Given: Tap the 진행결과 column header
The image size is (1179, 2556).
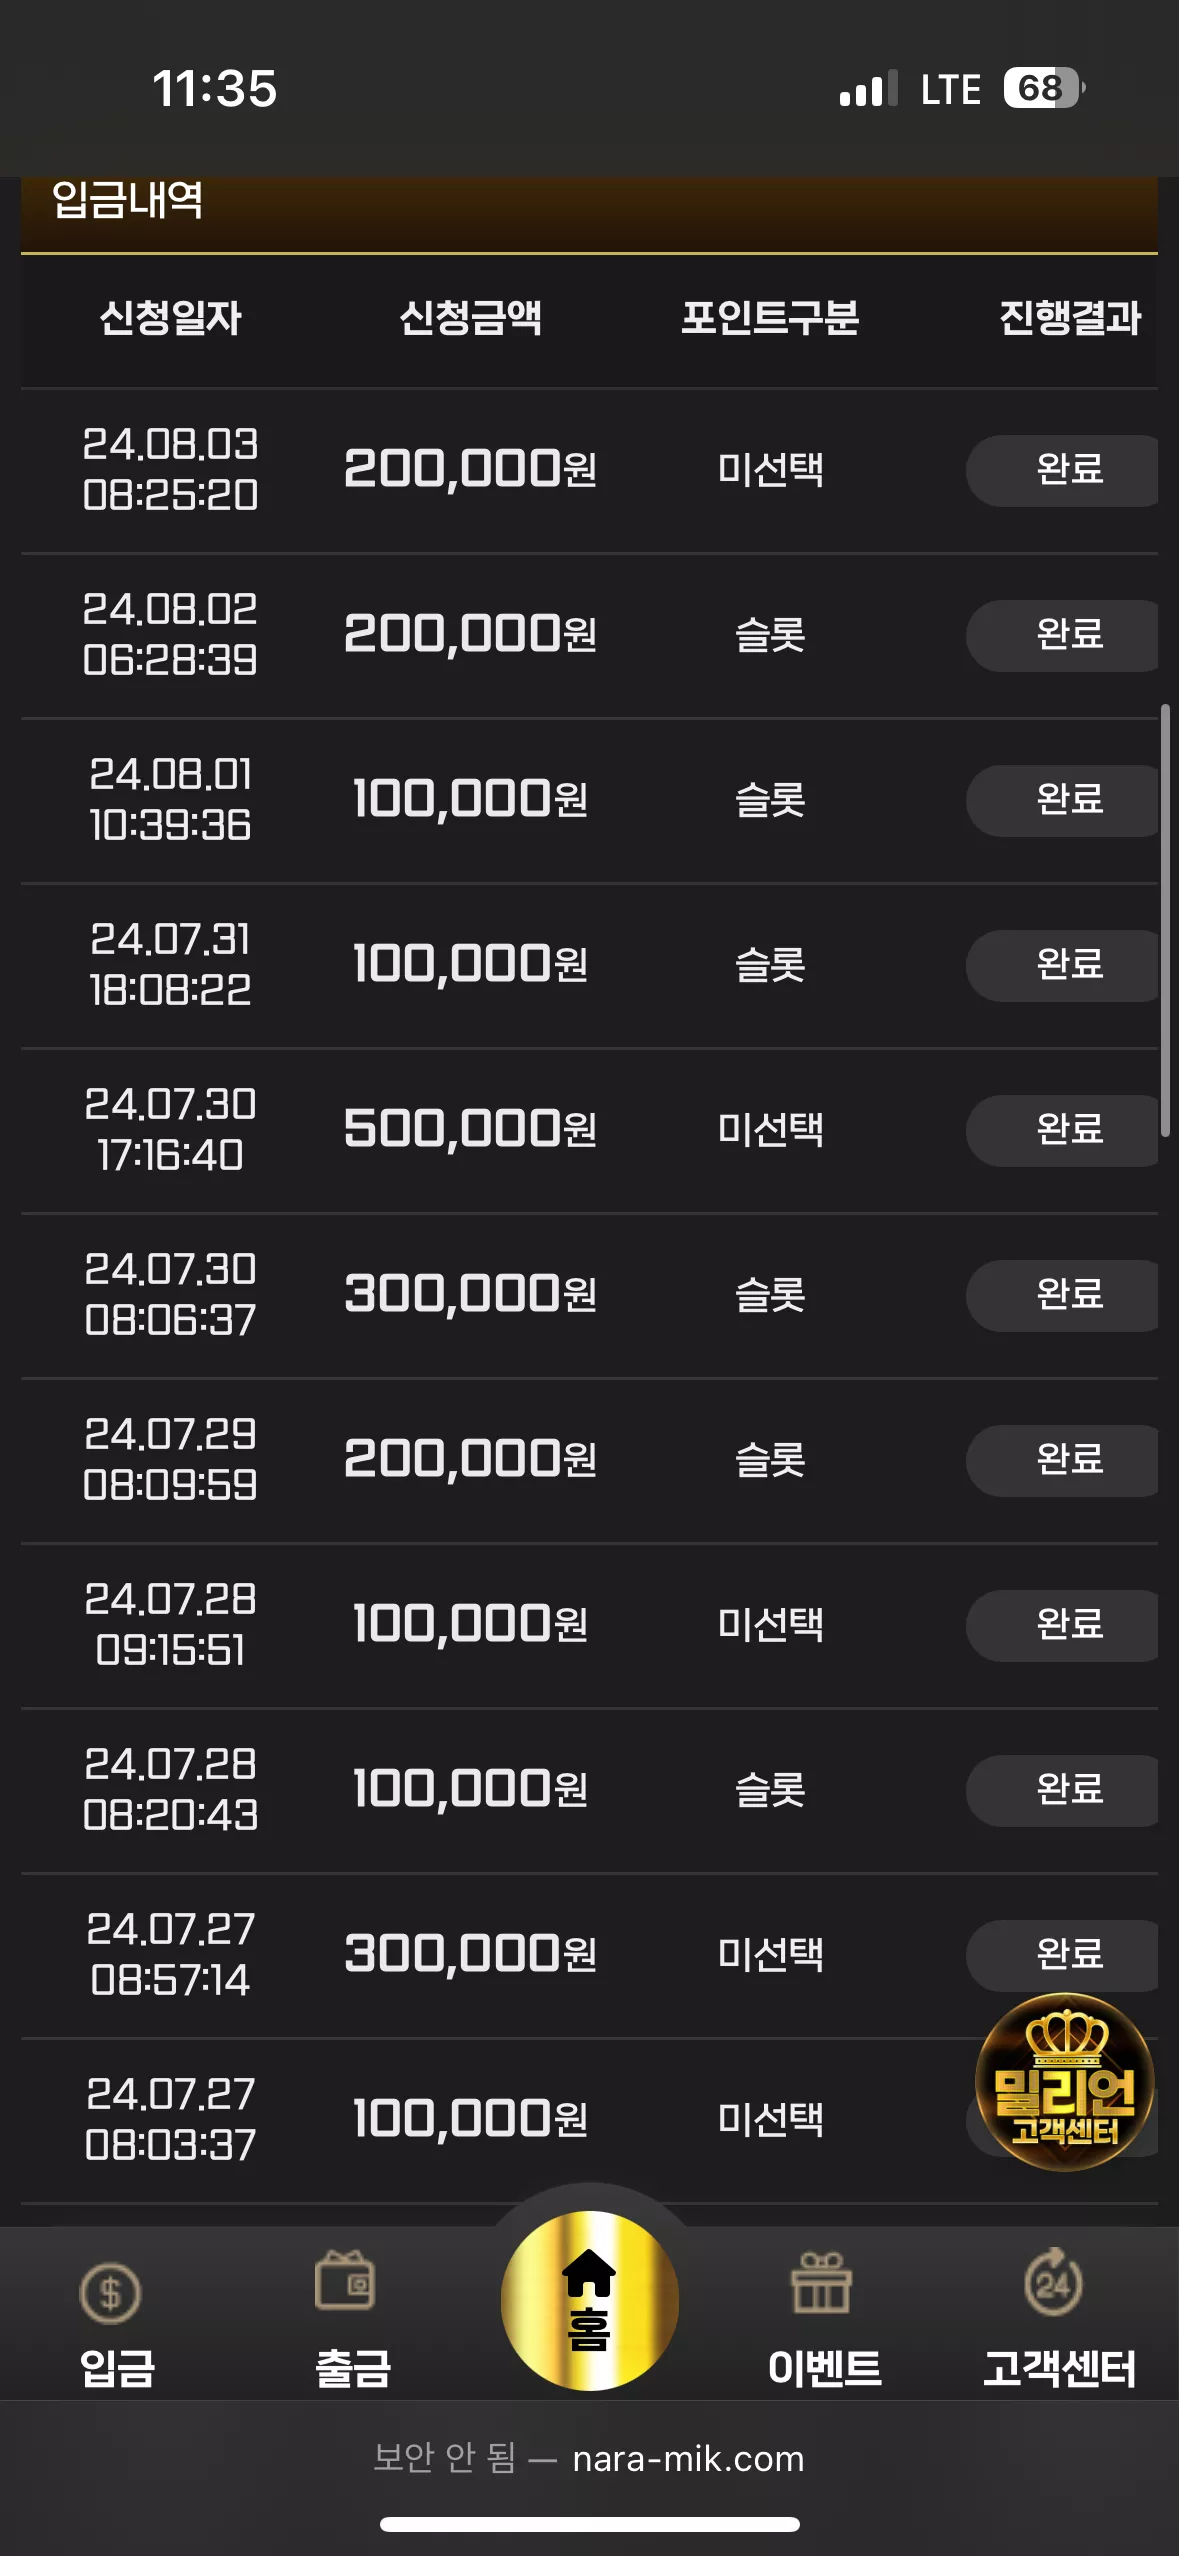Looking at the screenshot, I should point(1070,318).
